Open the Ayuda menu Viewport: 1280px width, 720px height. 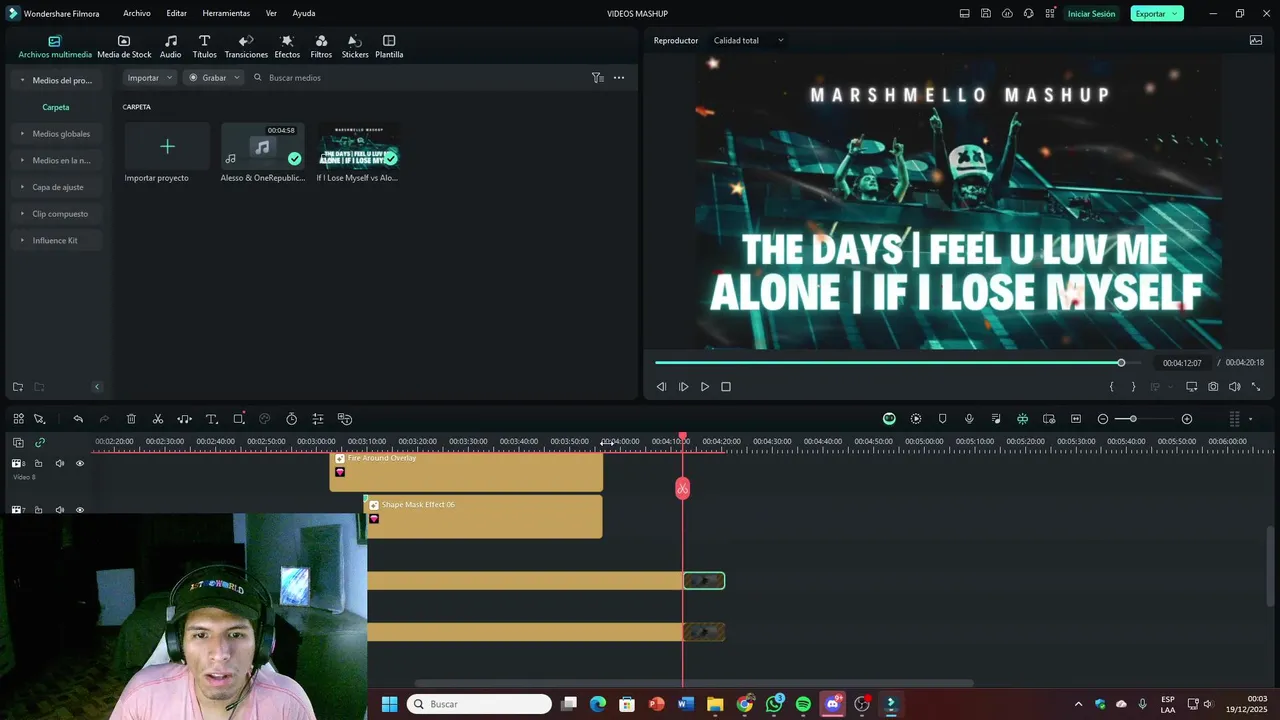tap(304, 14)
